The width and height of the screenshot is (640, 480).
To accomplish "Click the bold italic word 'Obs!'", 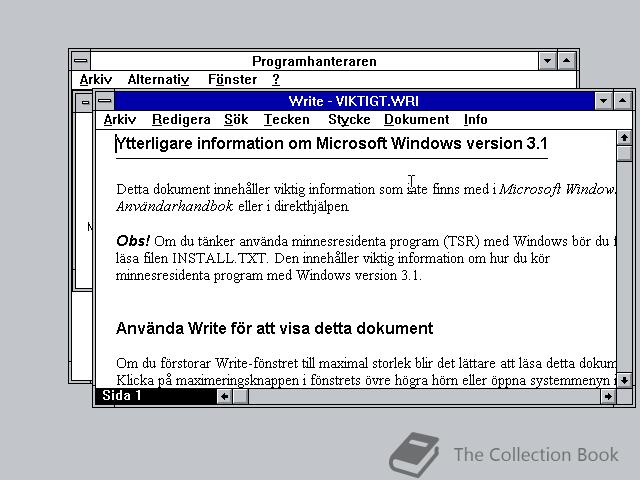I will click(133, 241).
